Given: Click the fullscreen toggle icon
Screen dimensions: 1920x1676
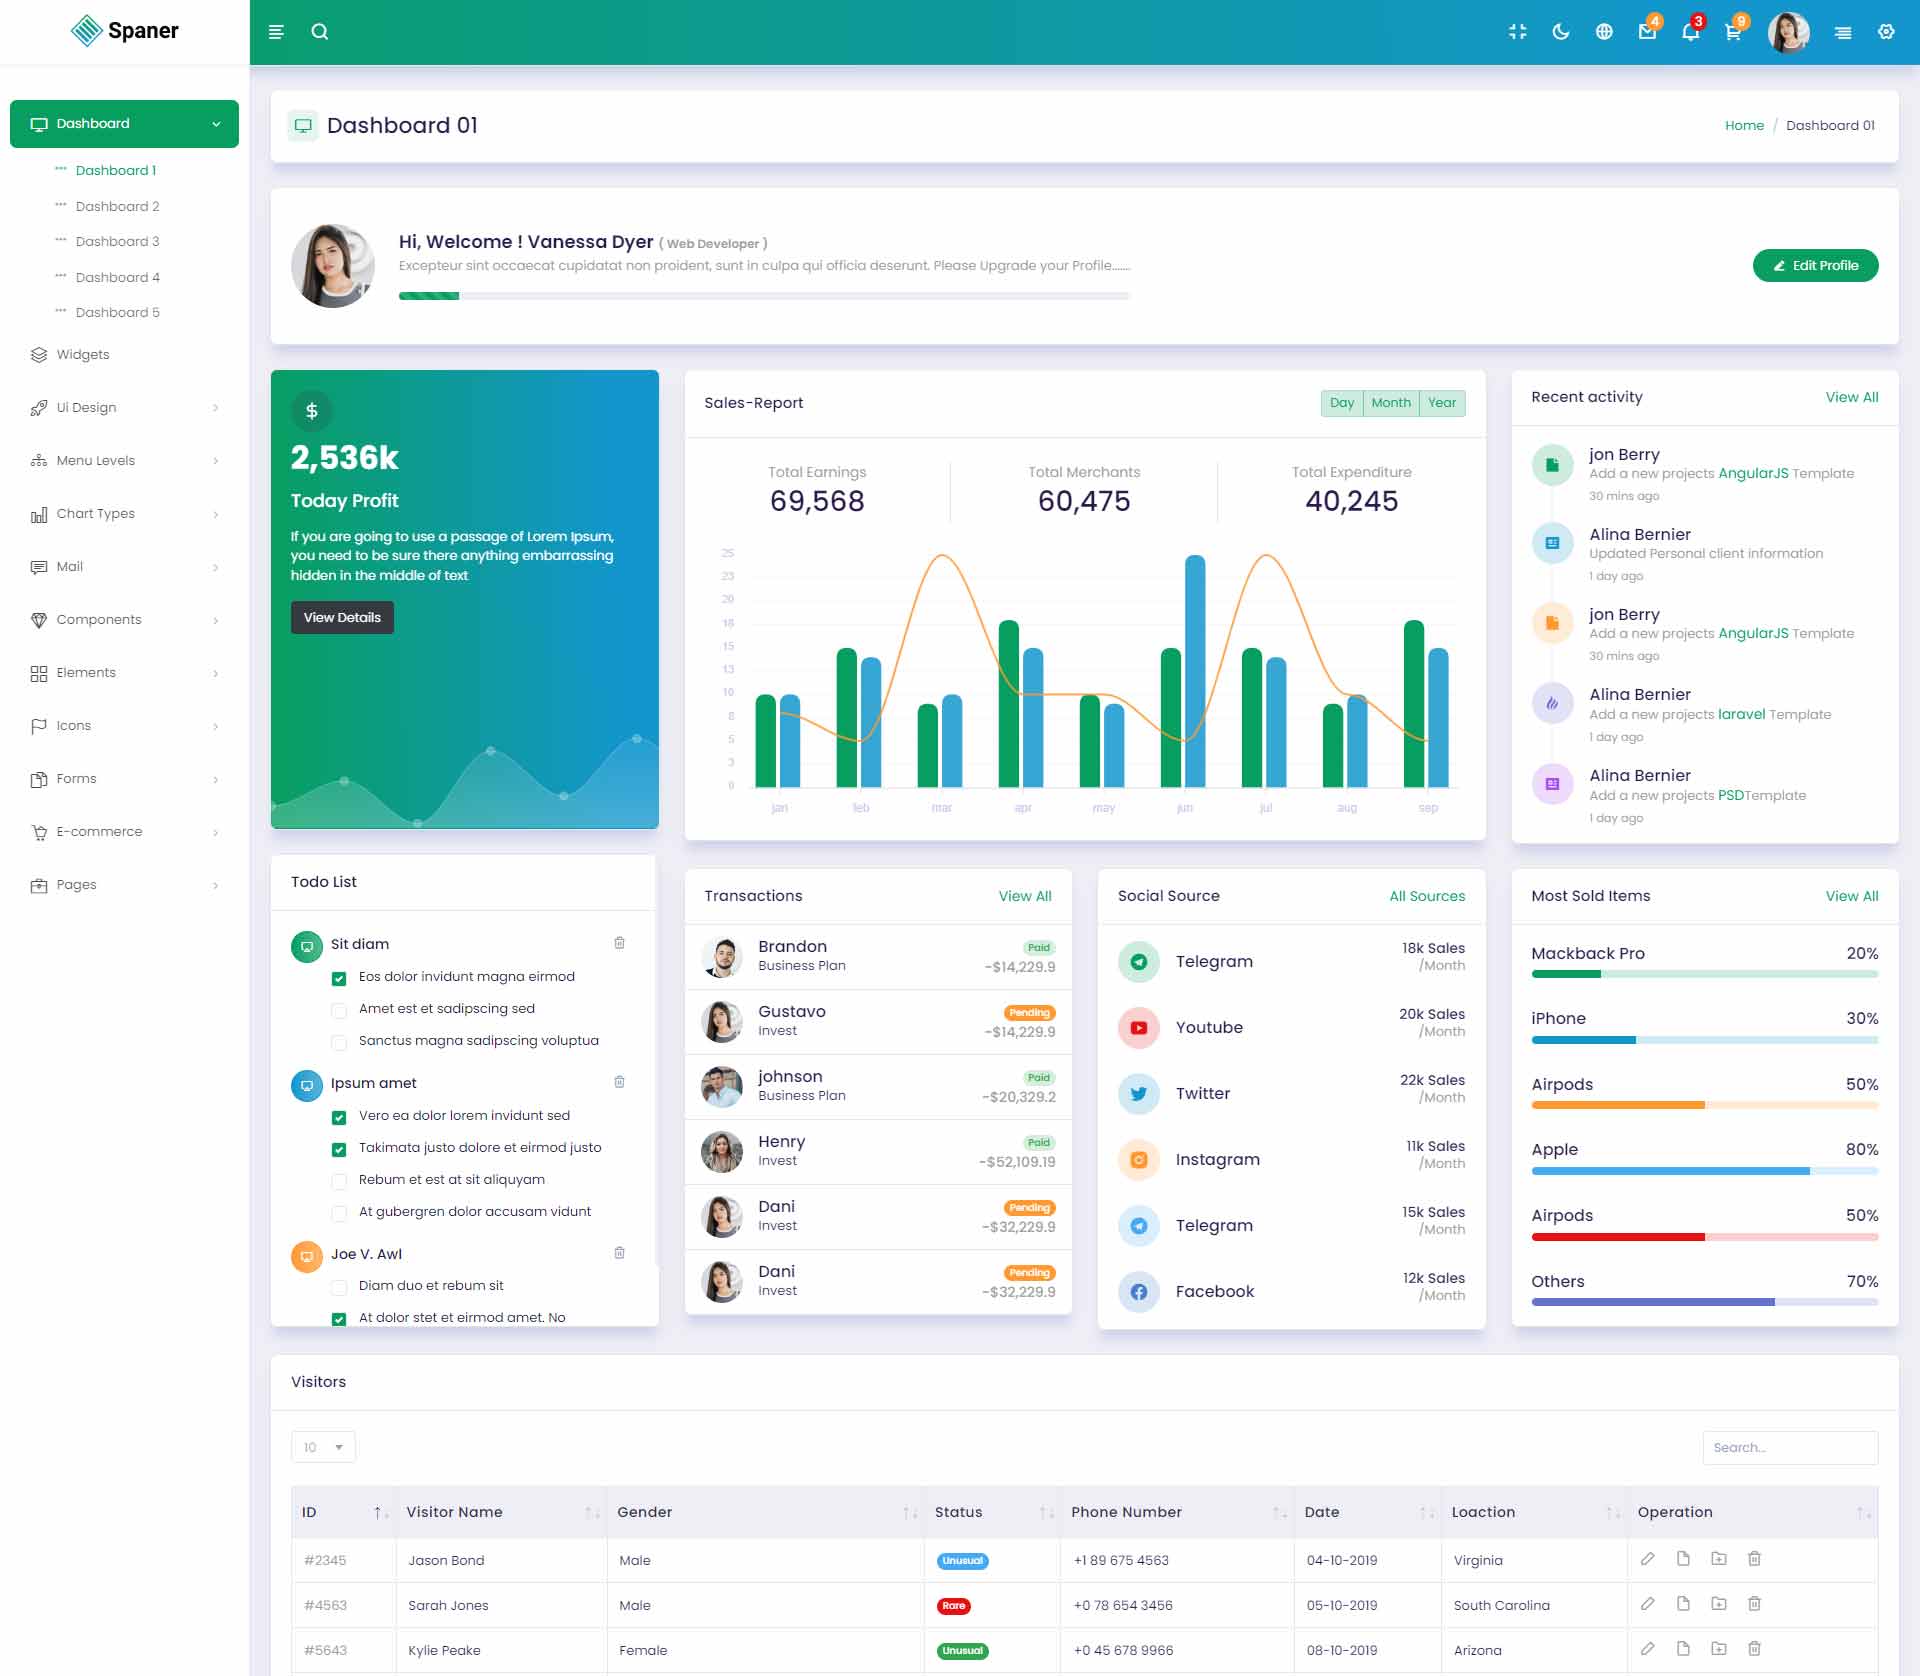Looking at the screenshot, I should (1517, 32).
